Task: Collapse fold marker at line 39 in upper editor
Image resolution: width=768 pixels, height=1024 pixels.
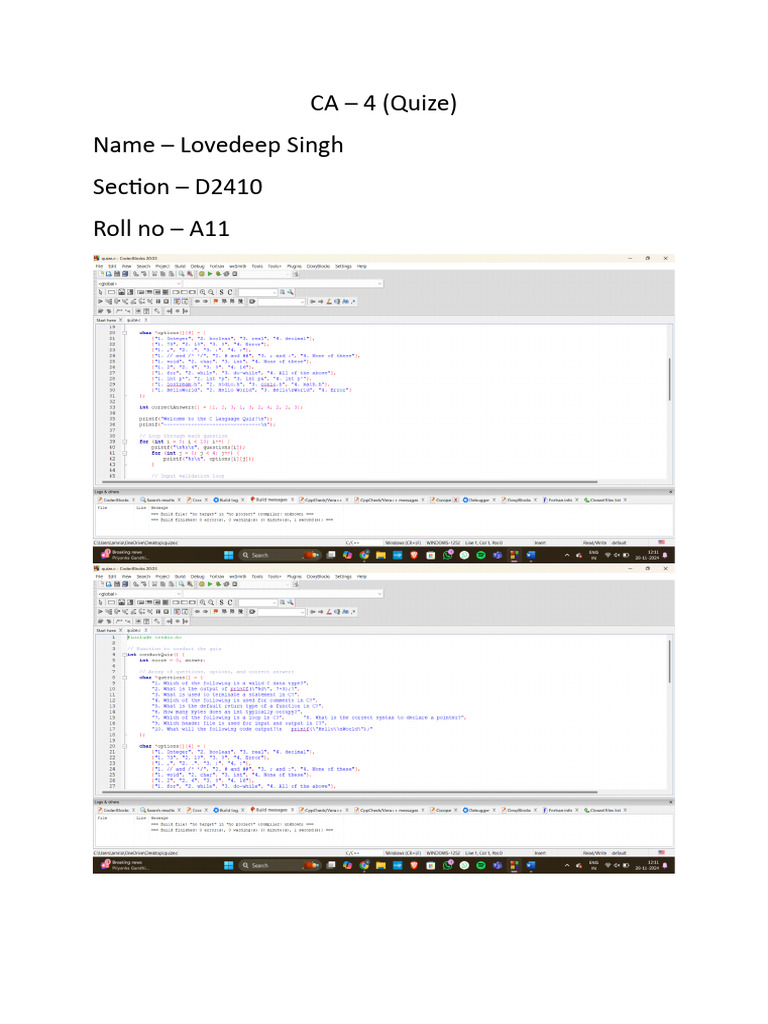Action: tap(125, 441)
